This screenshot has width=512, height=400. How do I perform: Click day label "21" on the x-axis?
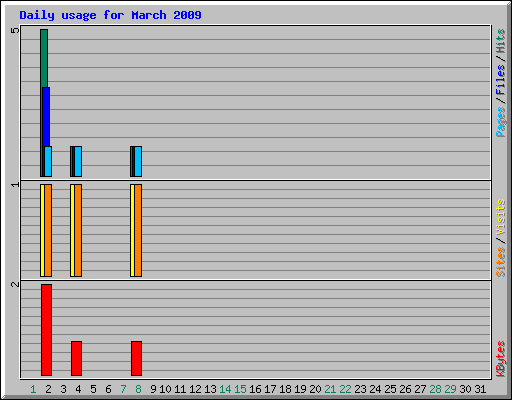click(330, 389)
